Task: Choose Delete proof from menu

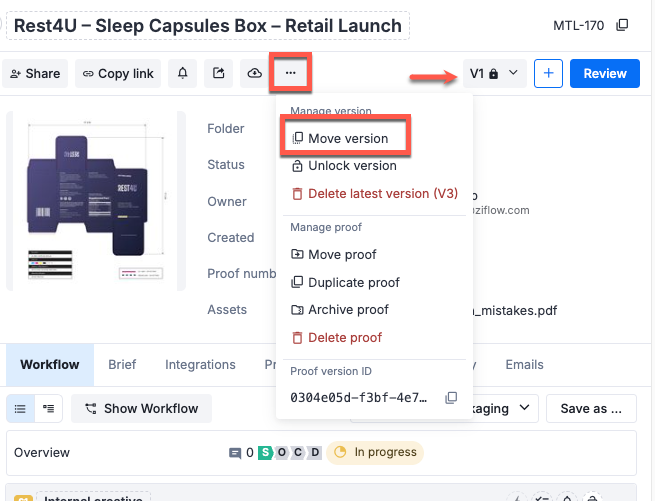Action: pyautogui.click(x=336, y=338)
